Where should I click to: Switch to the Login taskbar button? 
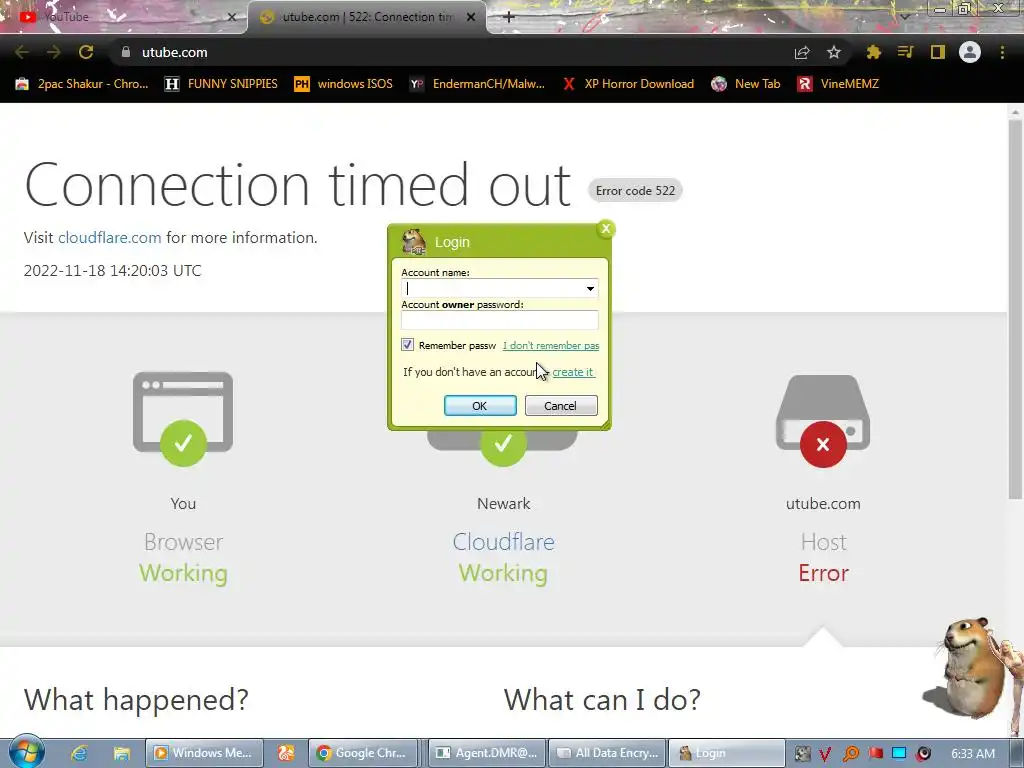pyautogui.click(x=727, y=753)
